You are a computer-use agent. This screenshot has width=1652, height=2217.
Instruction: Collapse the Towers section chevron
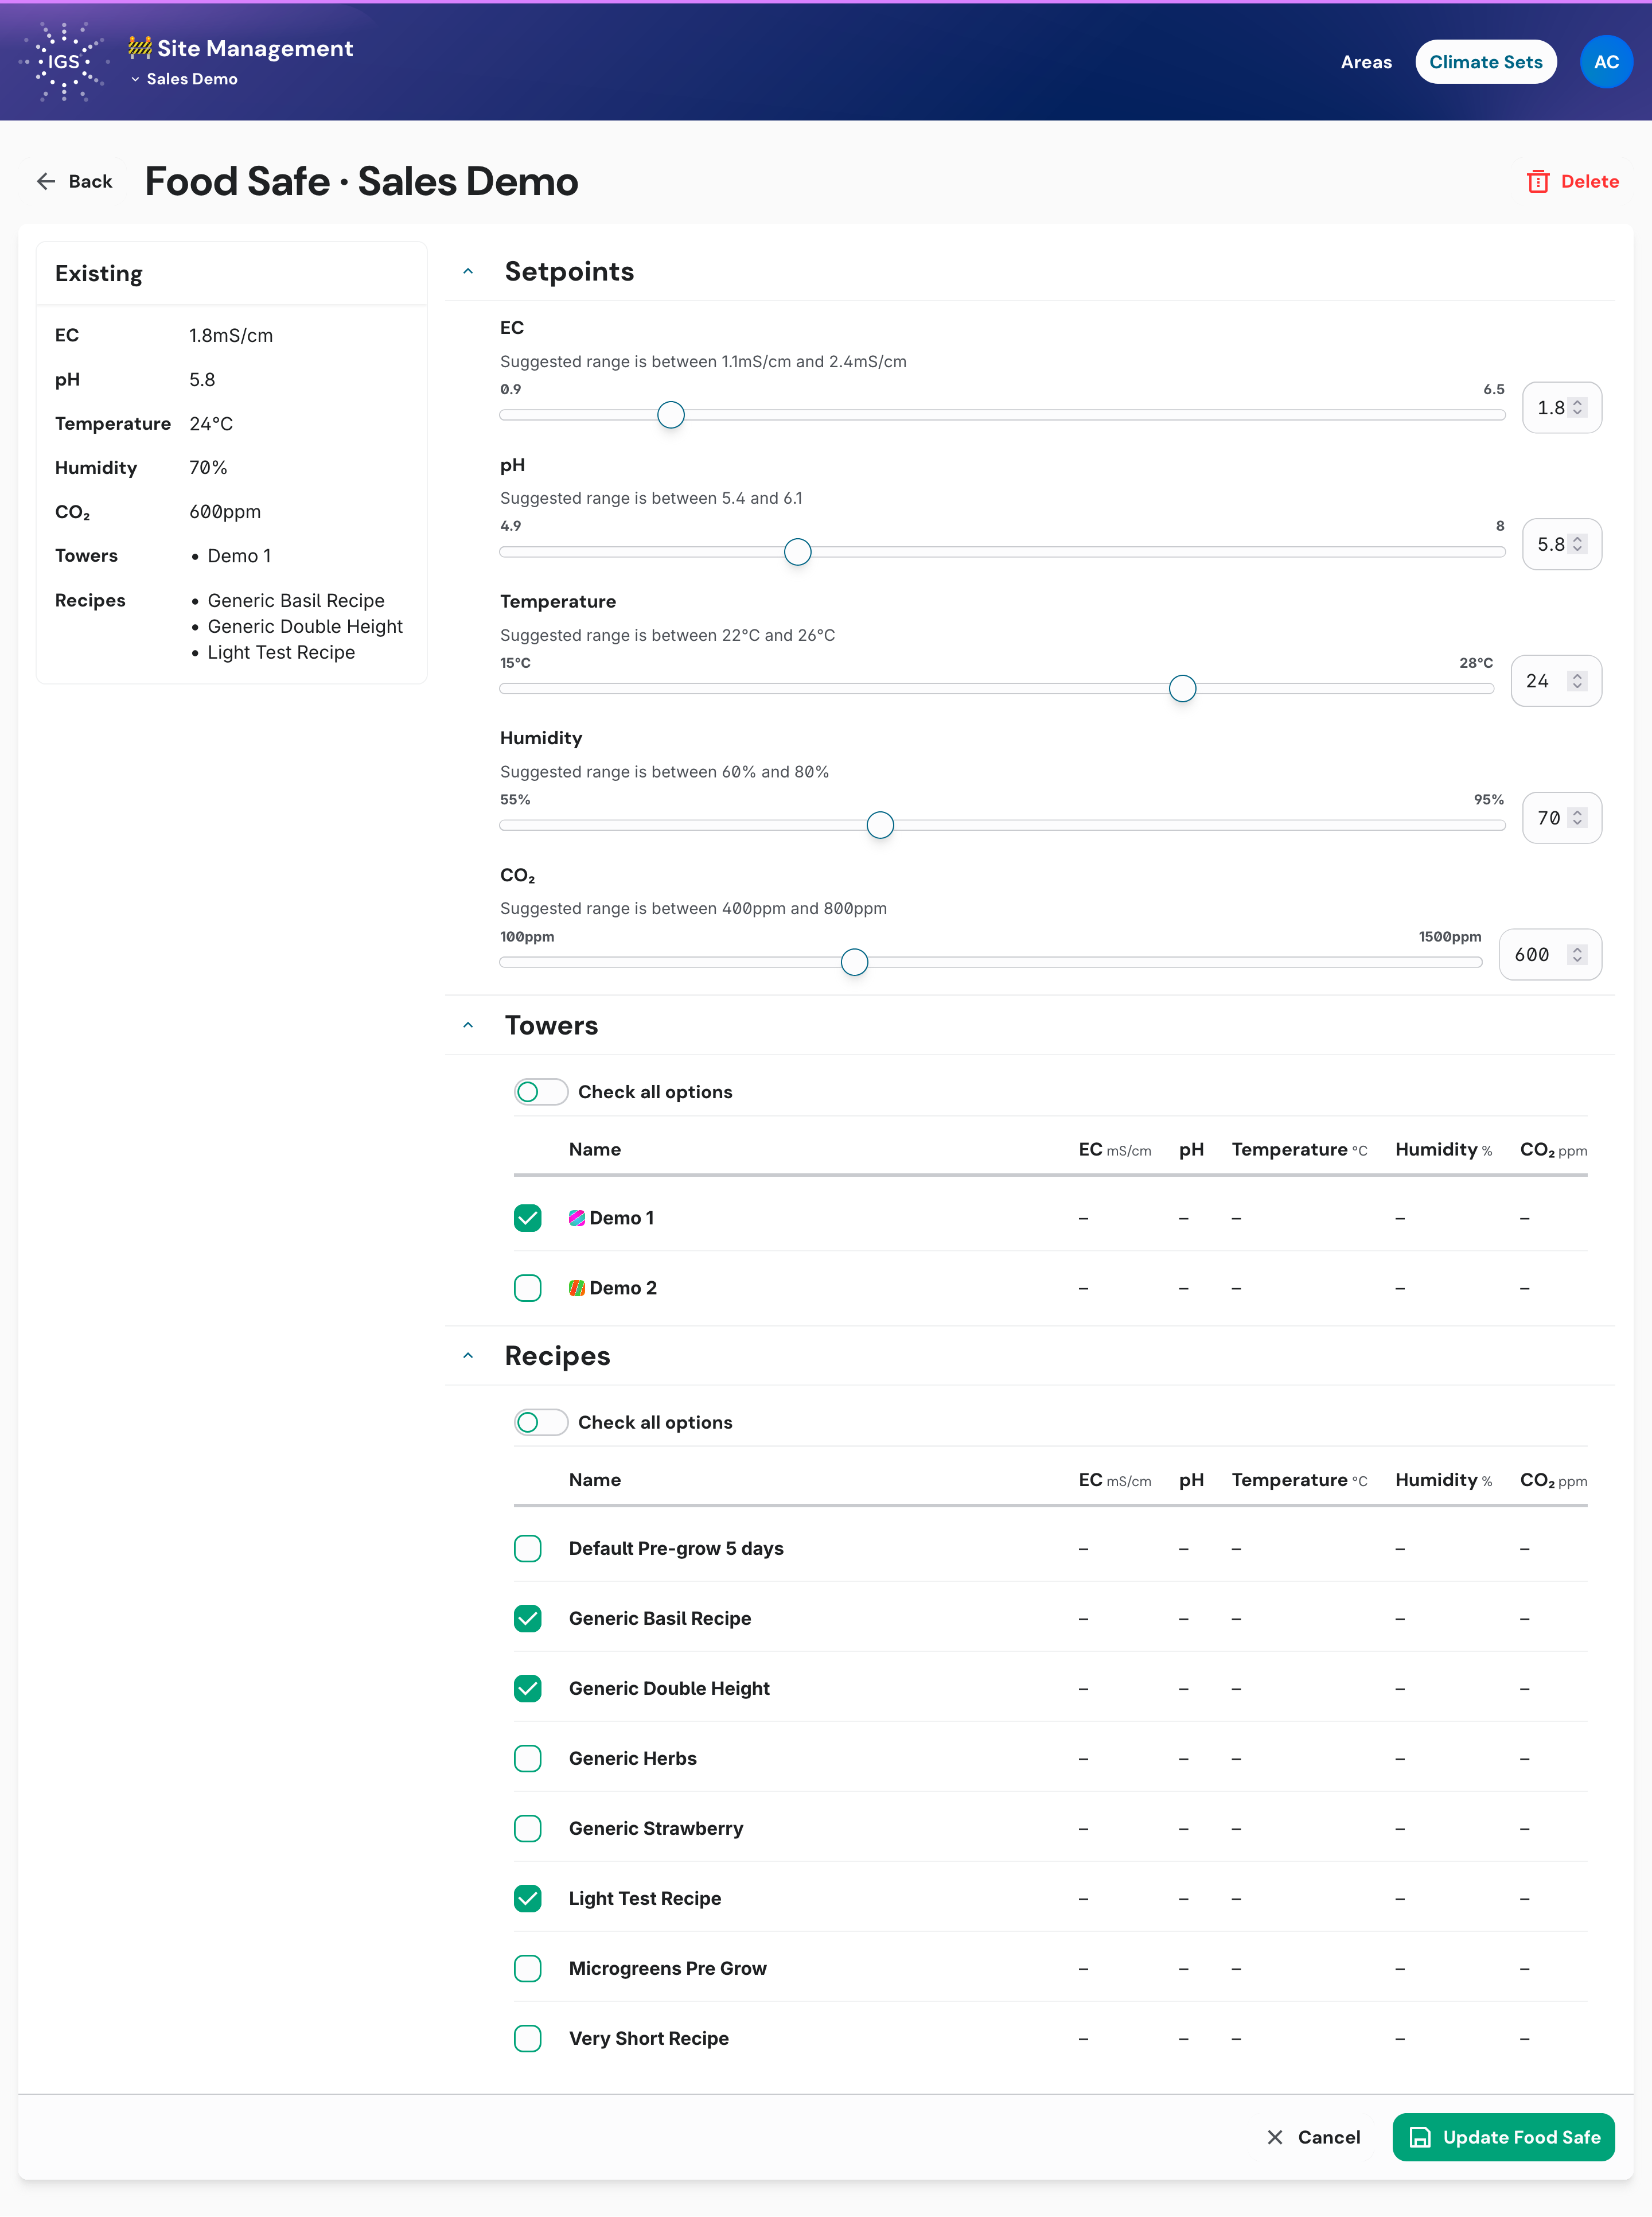pyautogui.click(x=468, y=1026)
